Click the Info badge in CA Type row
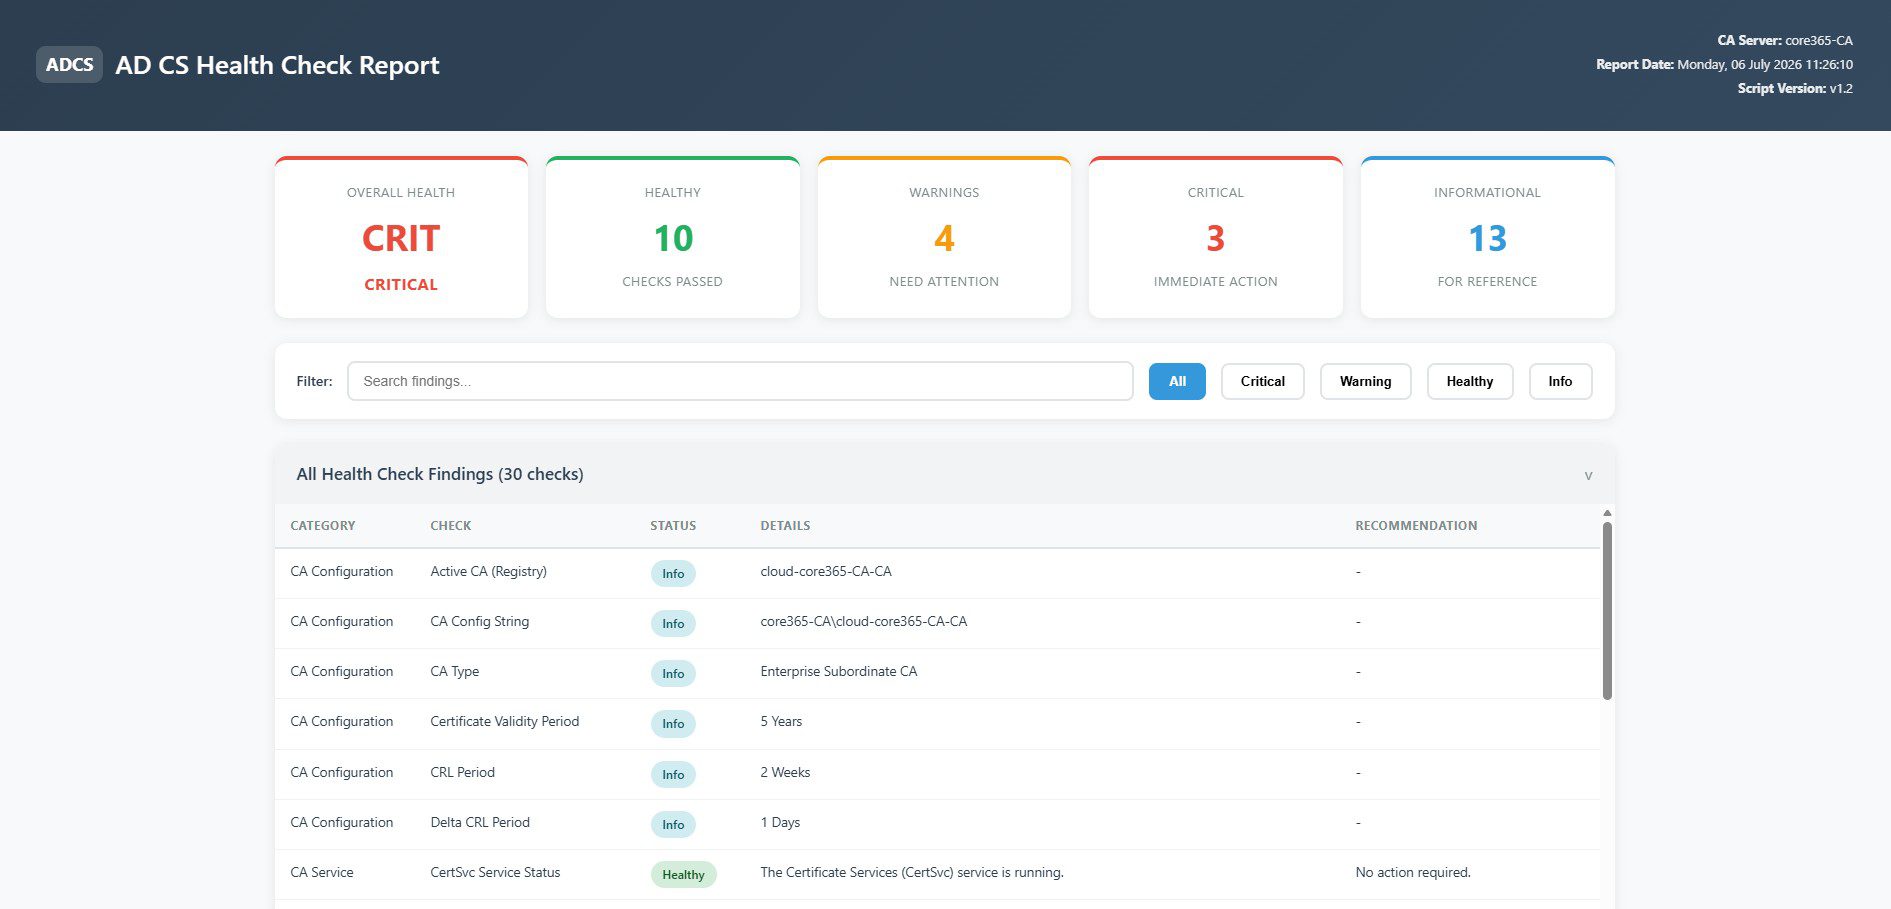Screen dimensions: 1891x909 coord(673,674)
